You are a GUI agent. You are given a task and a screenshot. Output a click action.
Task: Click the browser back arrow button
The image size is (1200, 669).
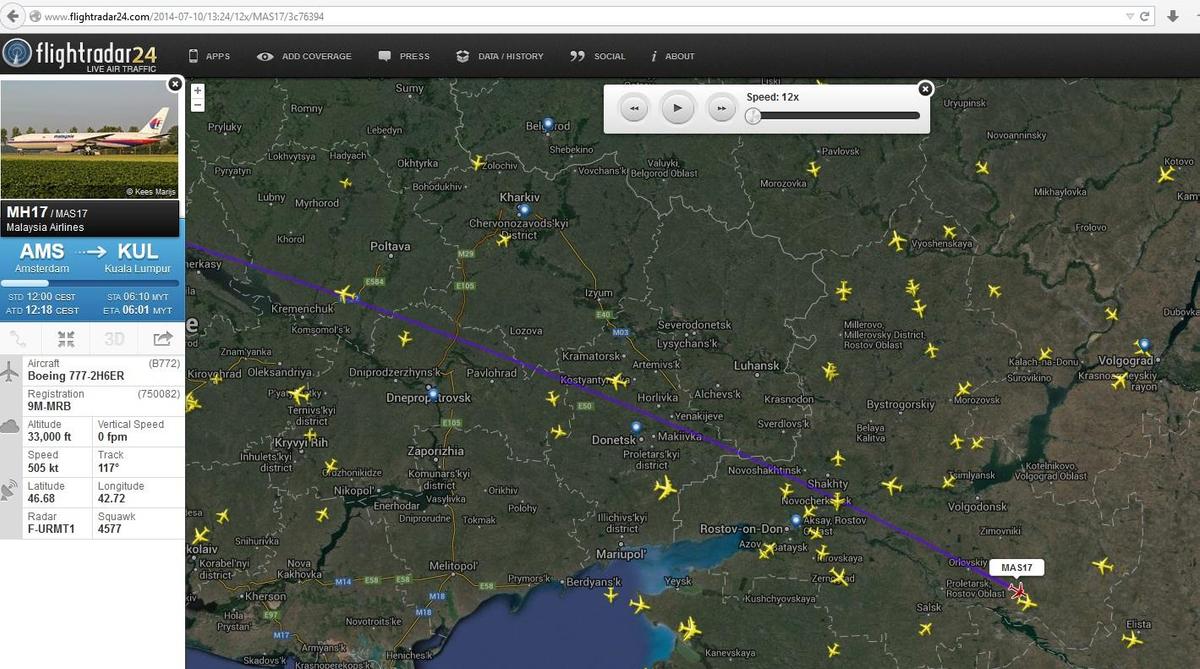[x=11, y=16]
